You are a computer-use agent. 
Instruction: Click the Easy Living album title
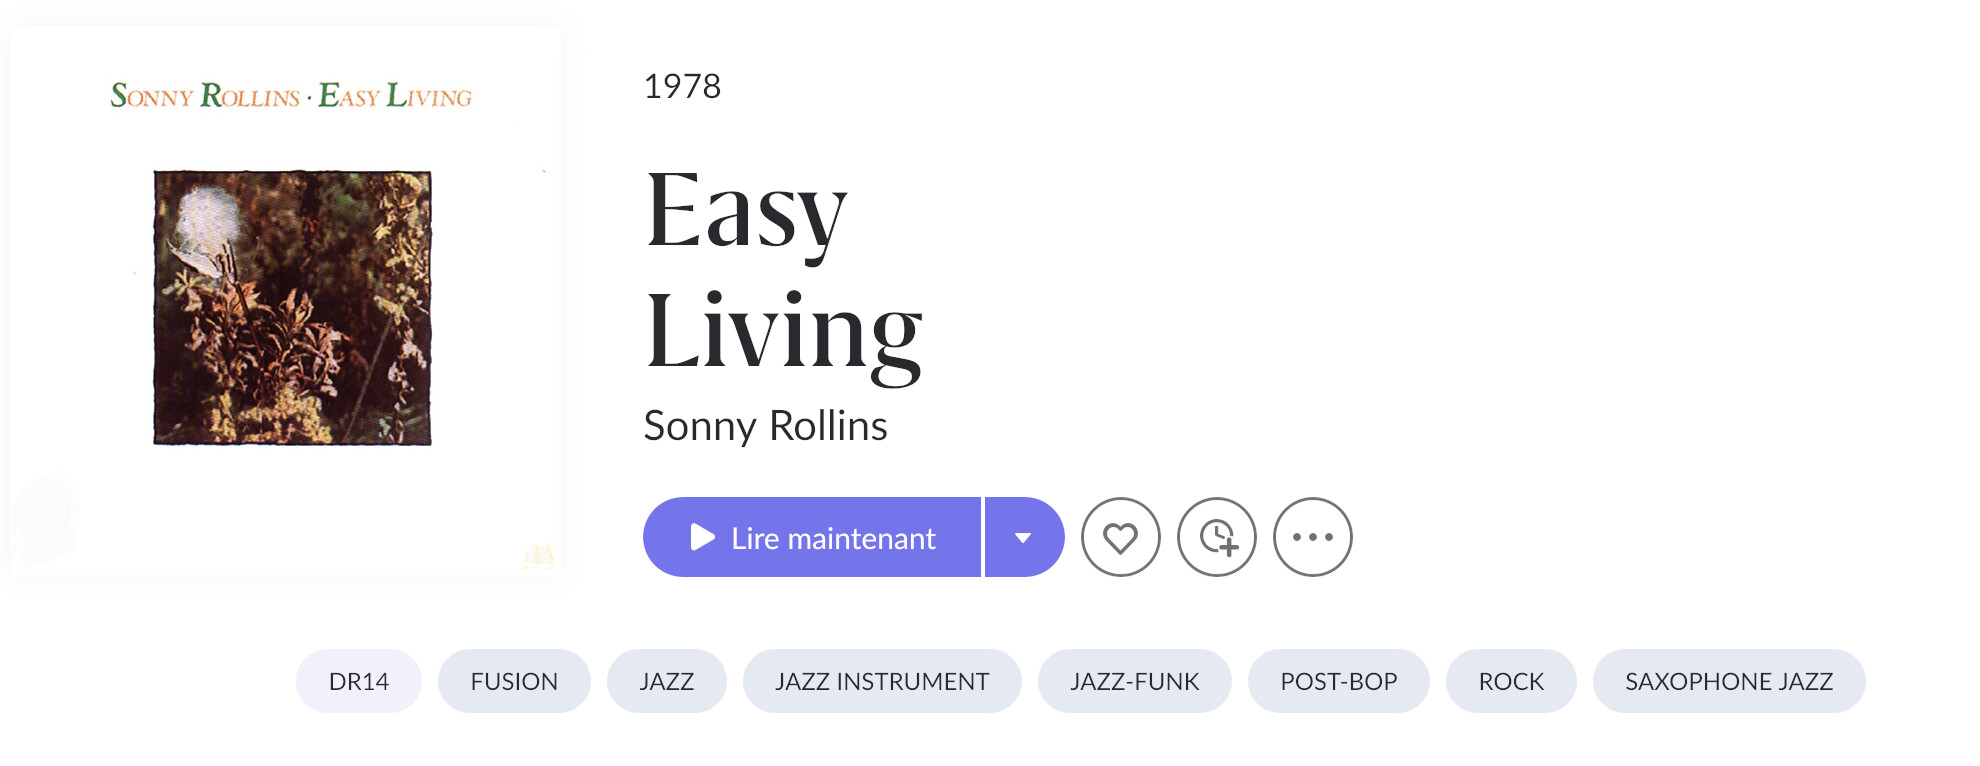coord(783,272)
